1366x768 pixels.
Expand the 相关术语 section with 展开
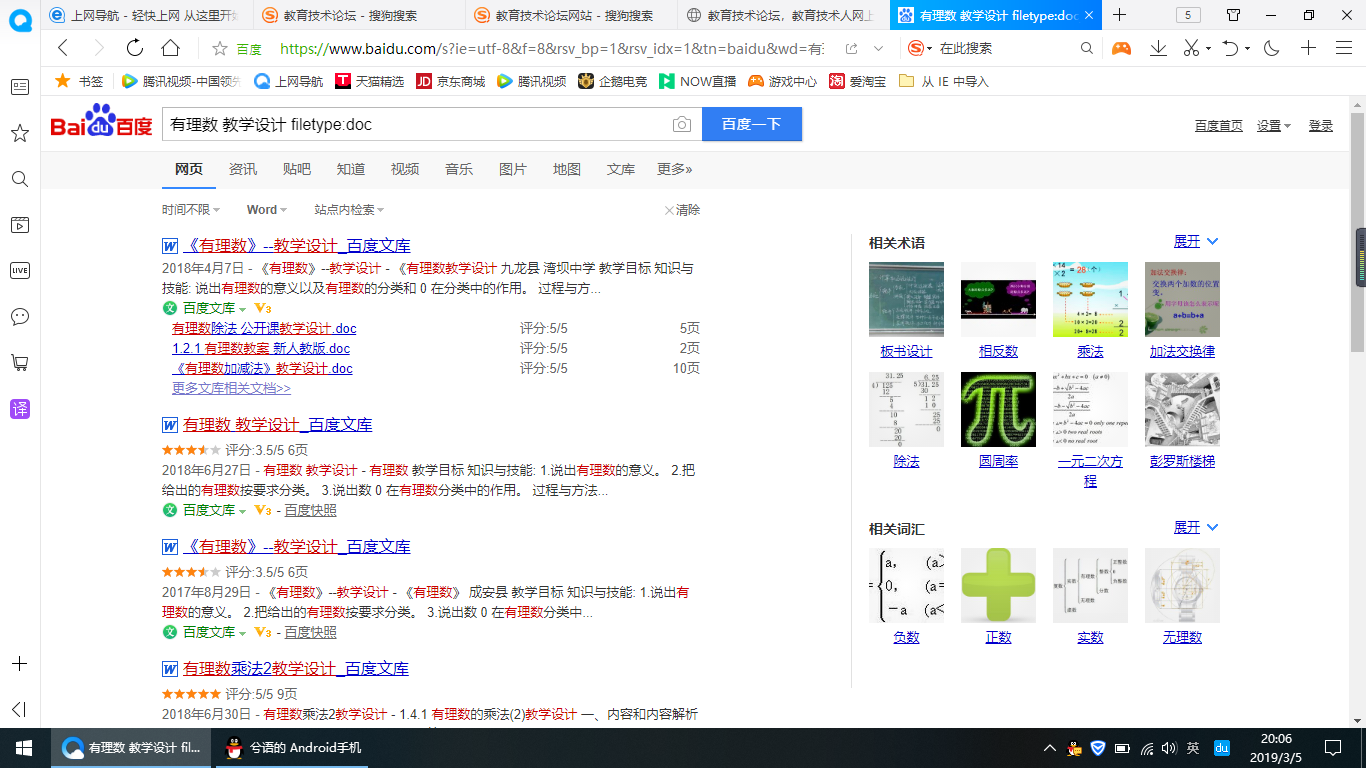tap(1196, 242)
